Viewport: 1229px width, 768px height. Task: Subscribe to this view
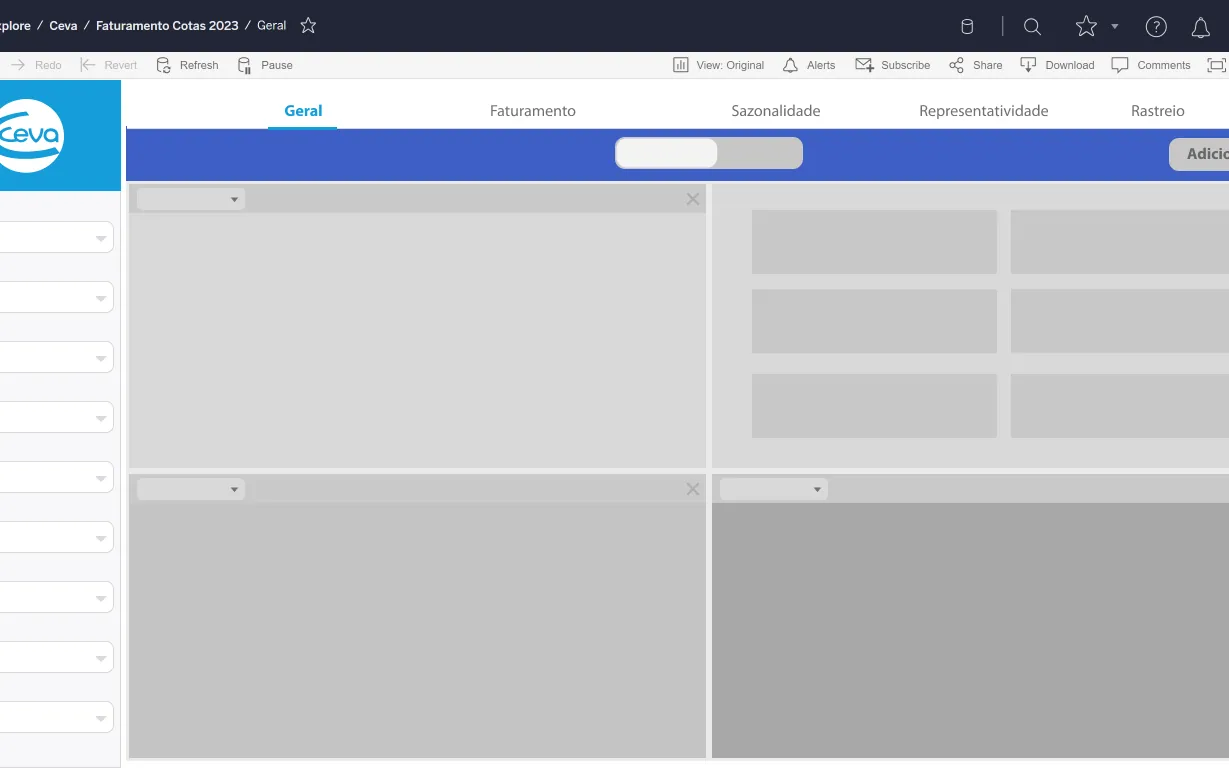[893, 65]
